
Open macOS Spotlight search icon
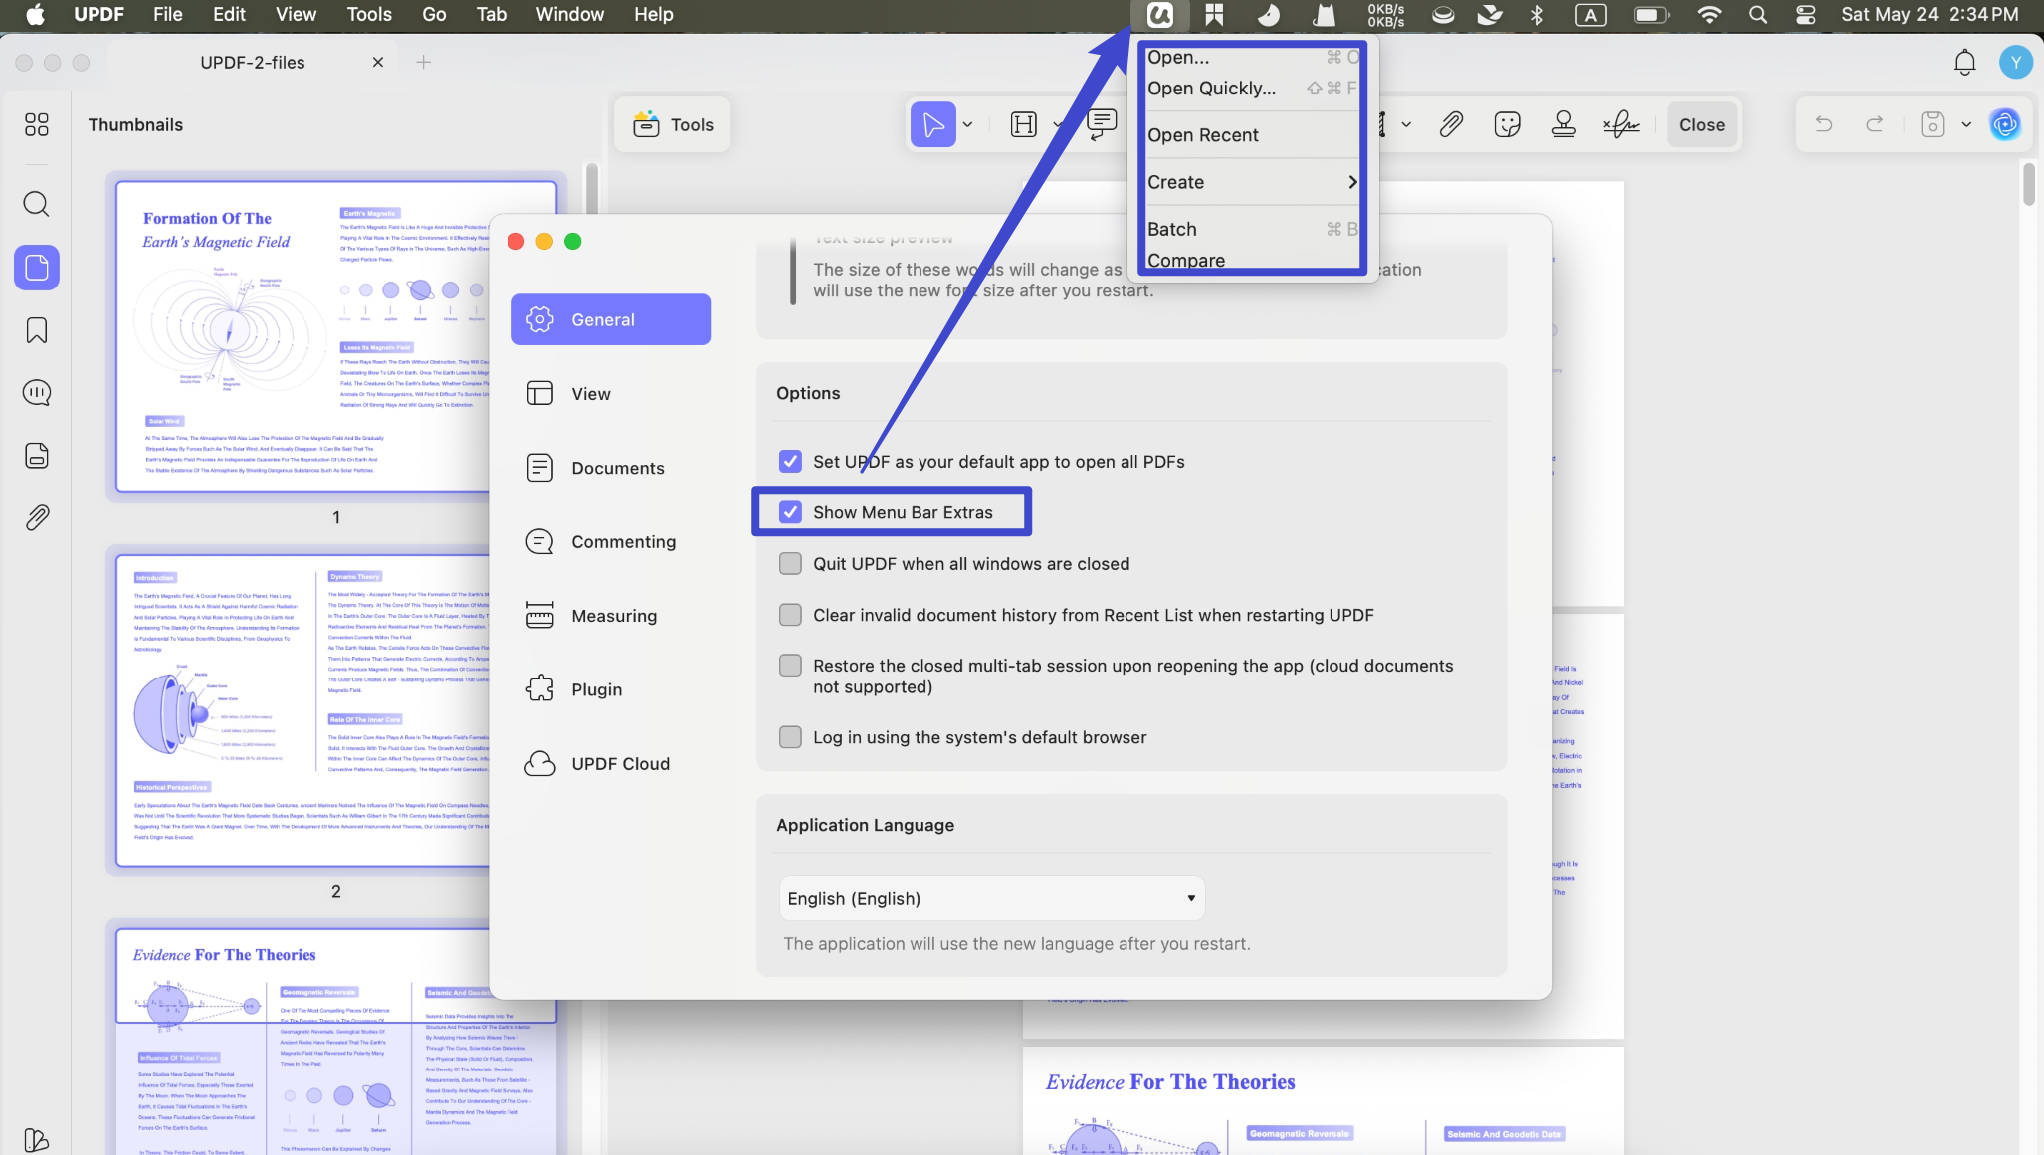[x=1758, y=15]
